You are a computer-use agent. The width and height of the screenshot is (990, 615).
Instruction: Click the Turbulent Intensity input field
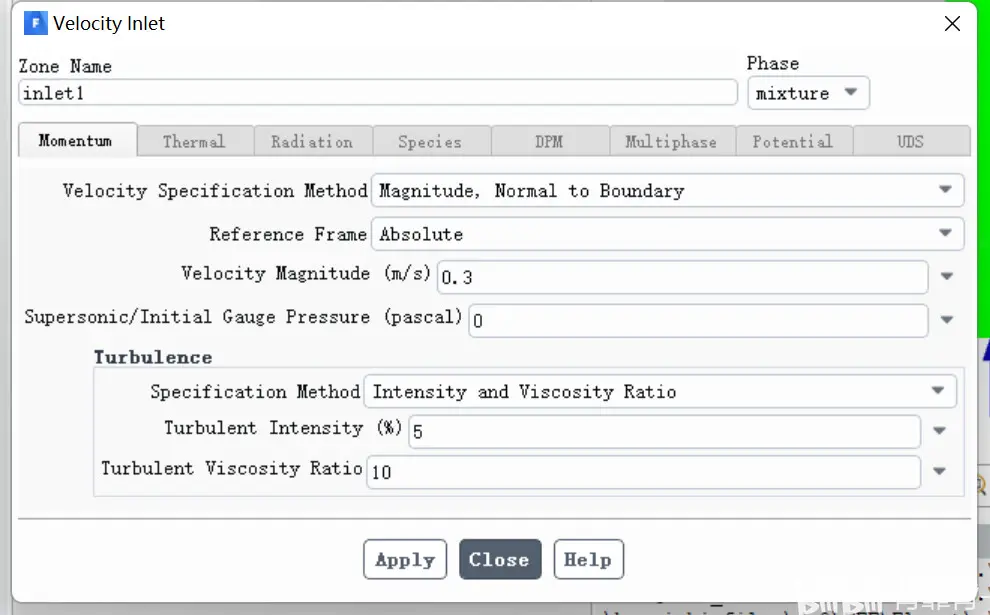[664, 431]
